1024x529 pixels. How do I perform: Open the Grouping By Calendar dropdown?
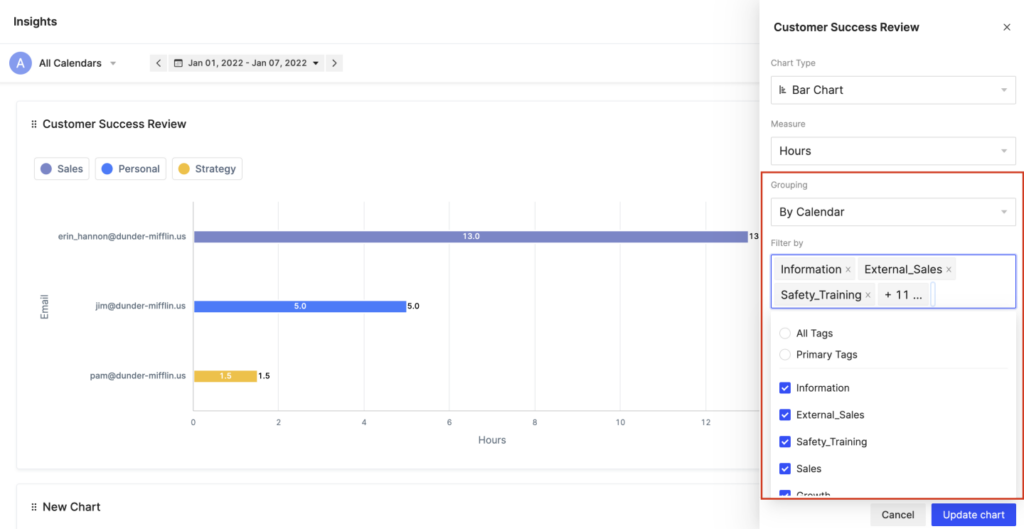[893, 212]
